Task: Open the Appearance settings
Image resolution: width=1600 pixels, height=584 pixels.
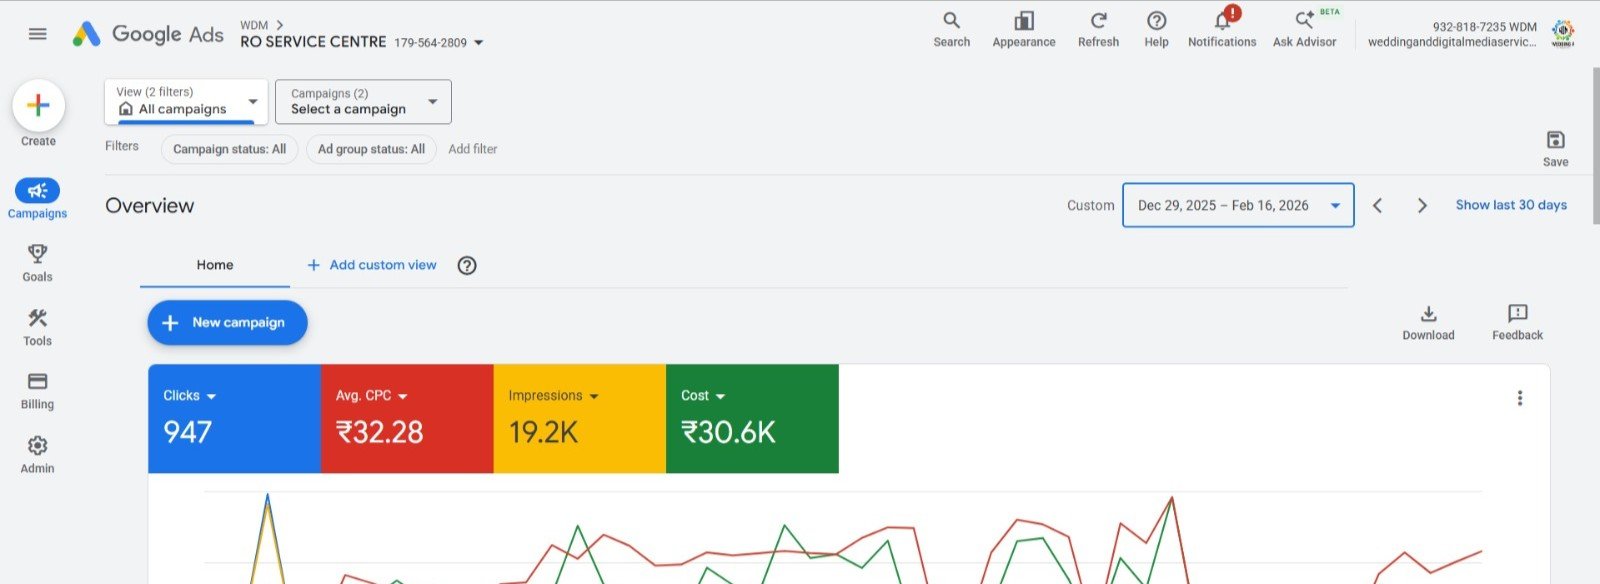Action: tap(1023, 29)
